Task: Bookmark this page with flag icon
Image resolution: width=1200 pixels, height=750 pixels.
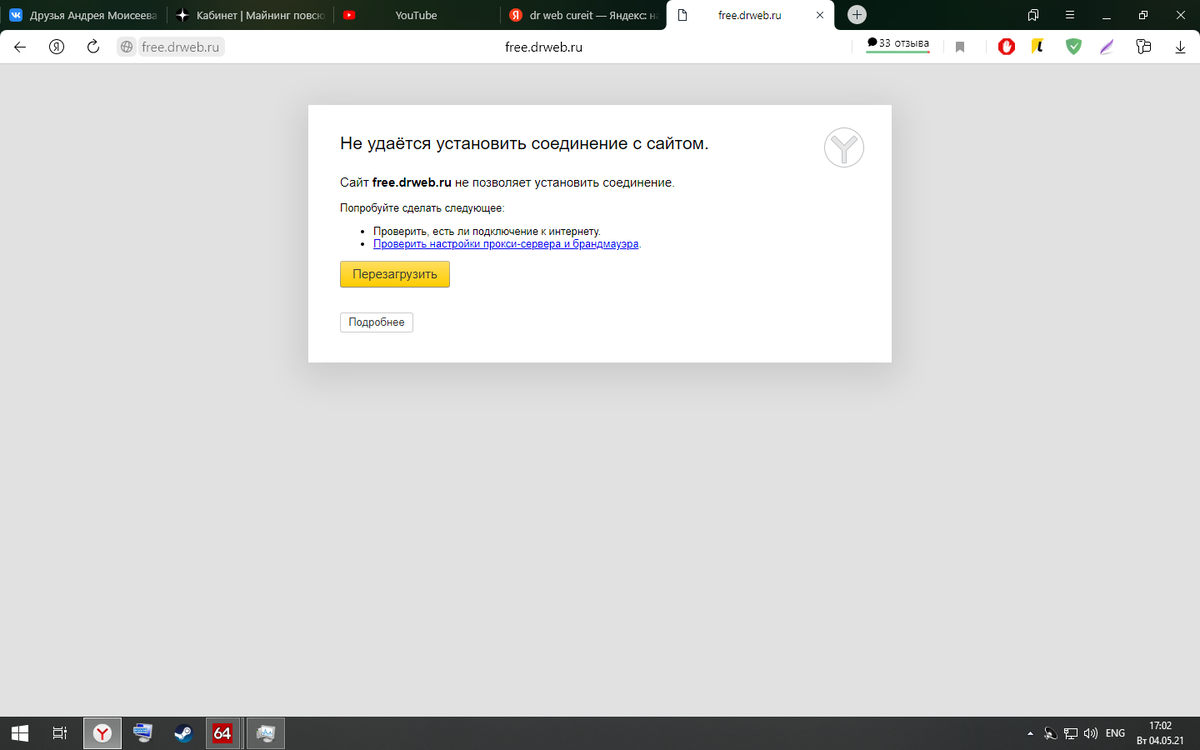Action: (960, 46)
